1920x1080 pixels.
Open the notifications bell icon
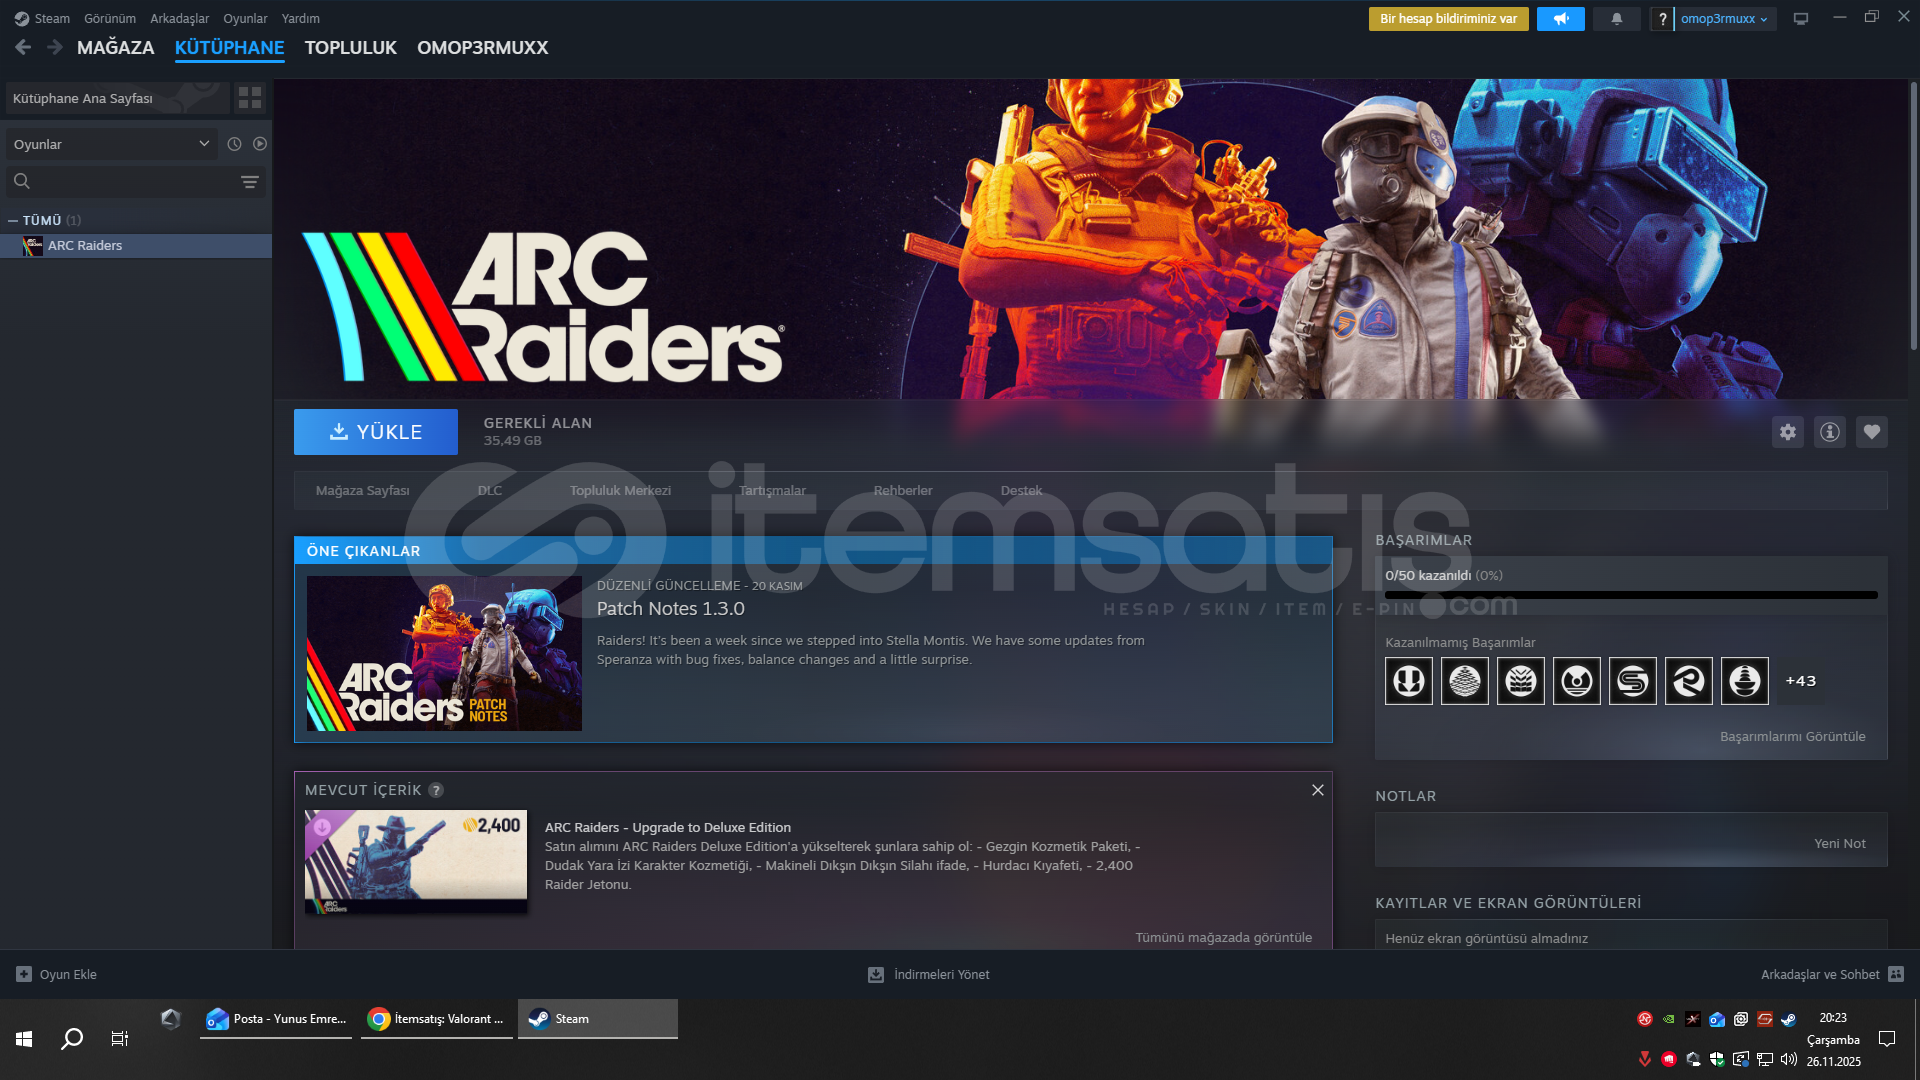[x=1617, y=19]
